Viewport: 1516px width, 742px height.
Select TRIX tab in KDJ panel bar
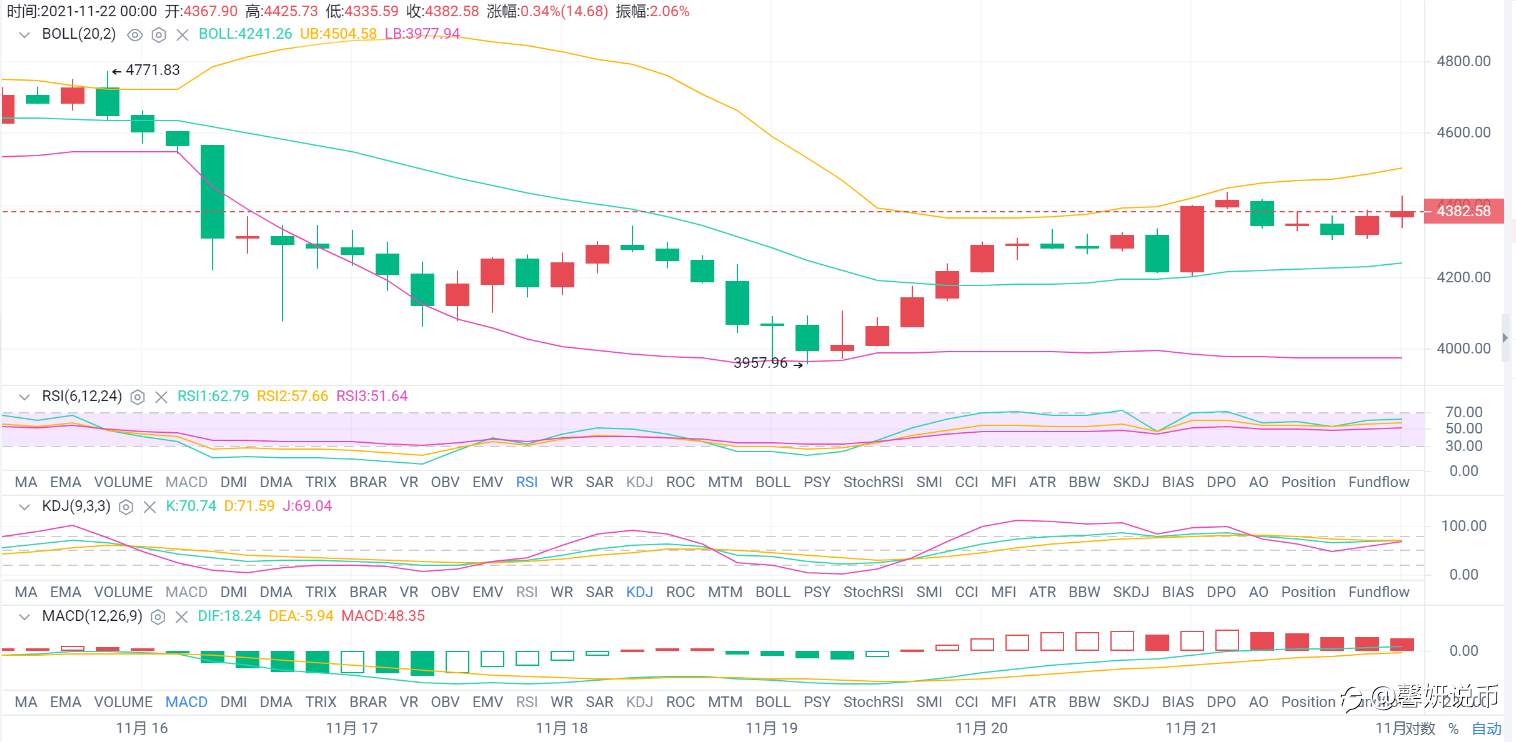[x=321, y=592]
